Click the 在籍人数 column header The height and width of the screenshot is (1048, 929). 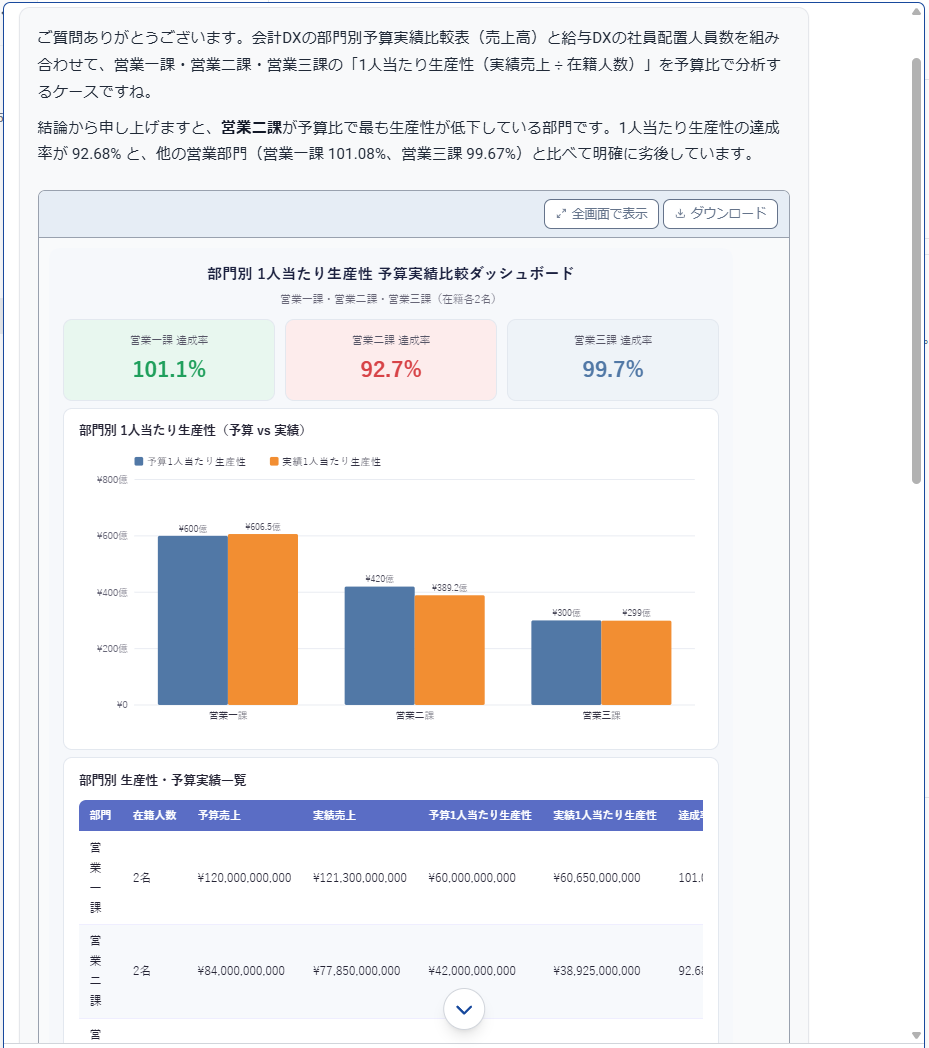[154, 815]
